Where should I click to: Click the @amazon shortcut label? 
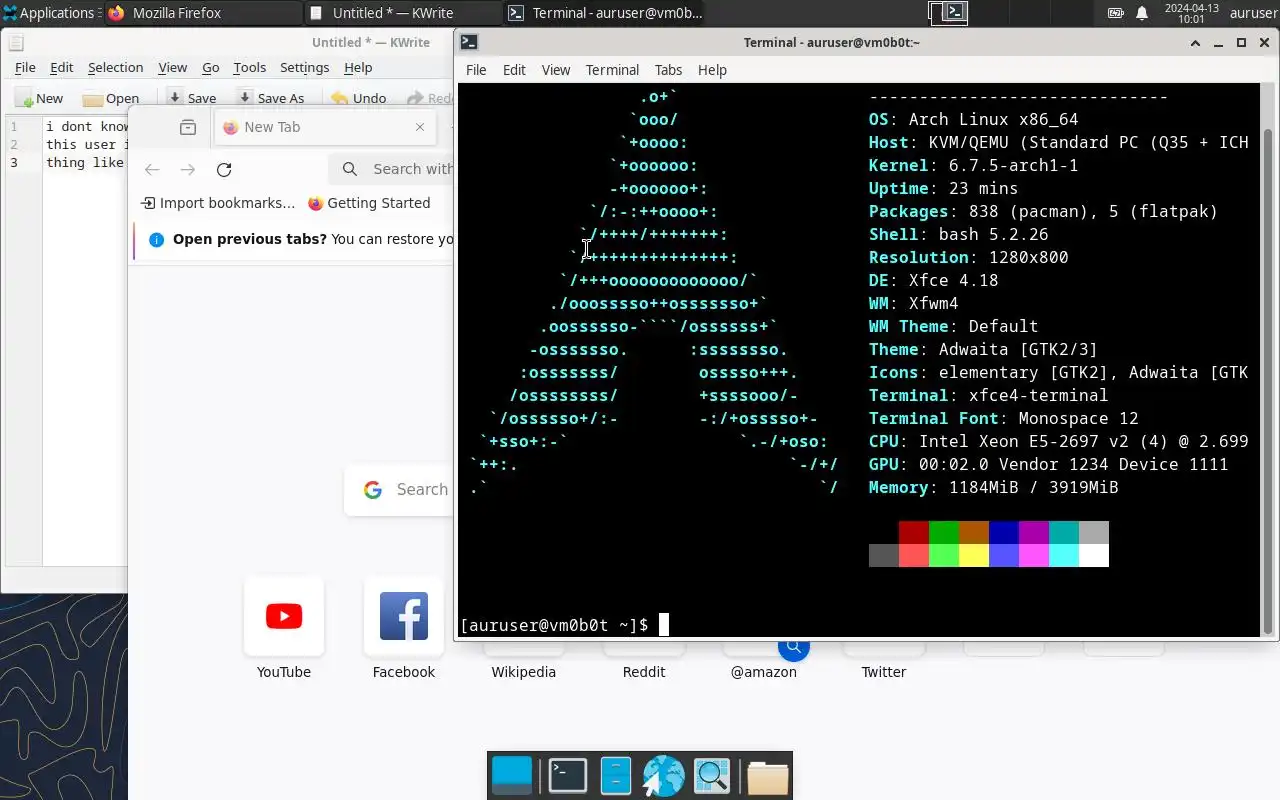[764, 672]
